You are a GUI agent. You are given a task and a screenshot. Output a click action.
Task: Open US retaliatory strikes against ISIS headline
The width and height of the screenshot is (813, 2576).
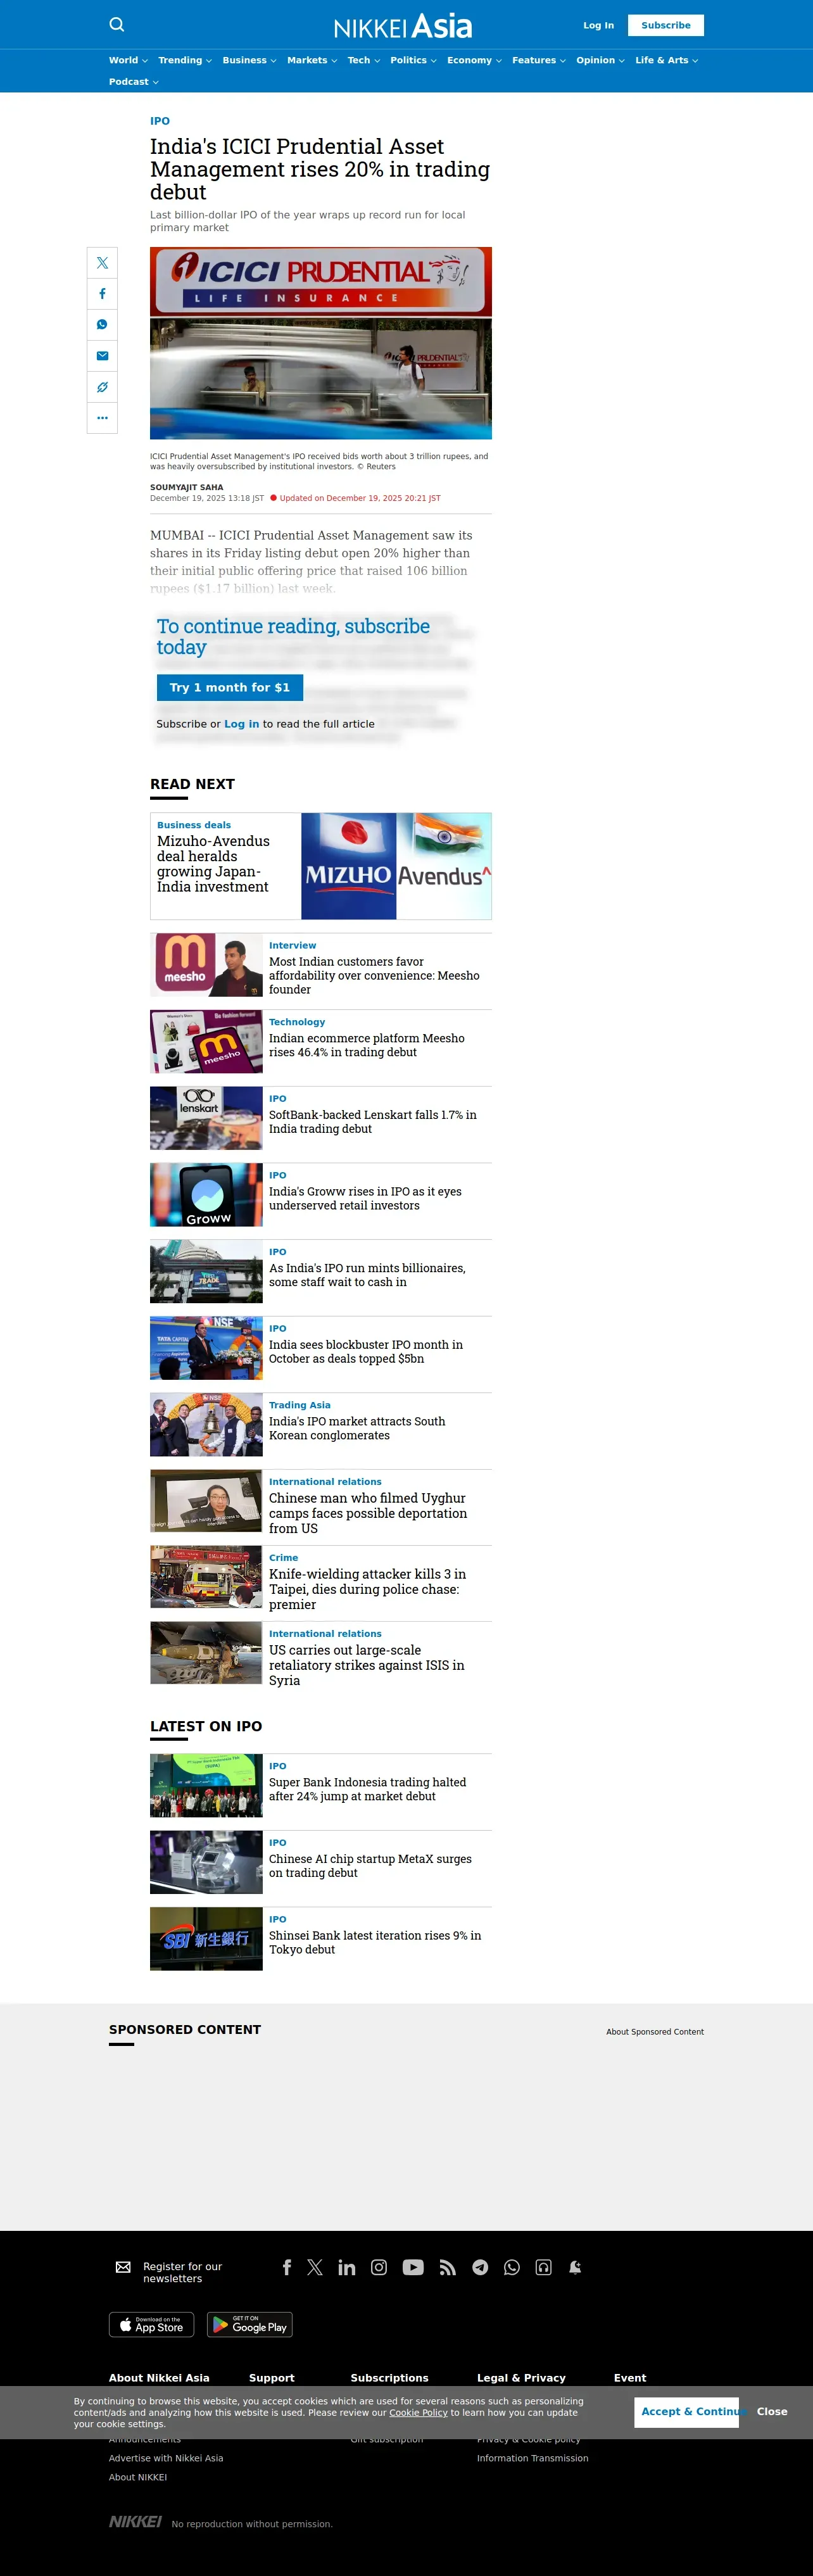click(367, 1665)
